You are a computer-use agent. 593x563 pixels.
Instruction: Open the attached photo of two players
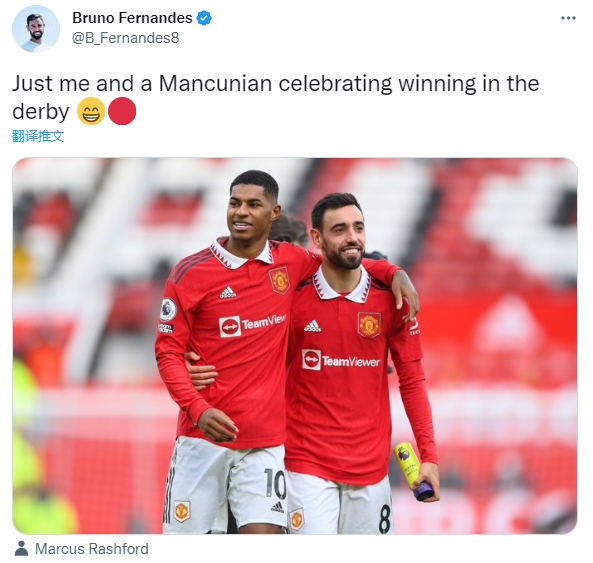point(295,346)
